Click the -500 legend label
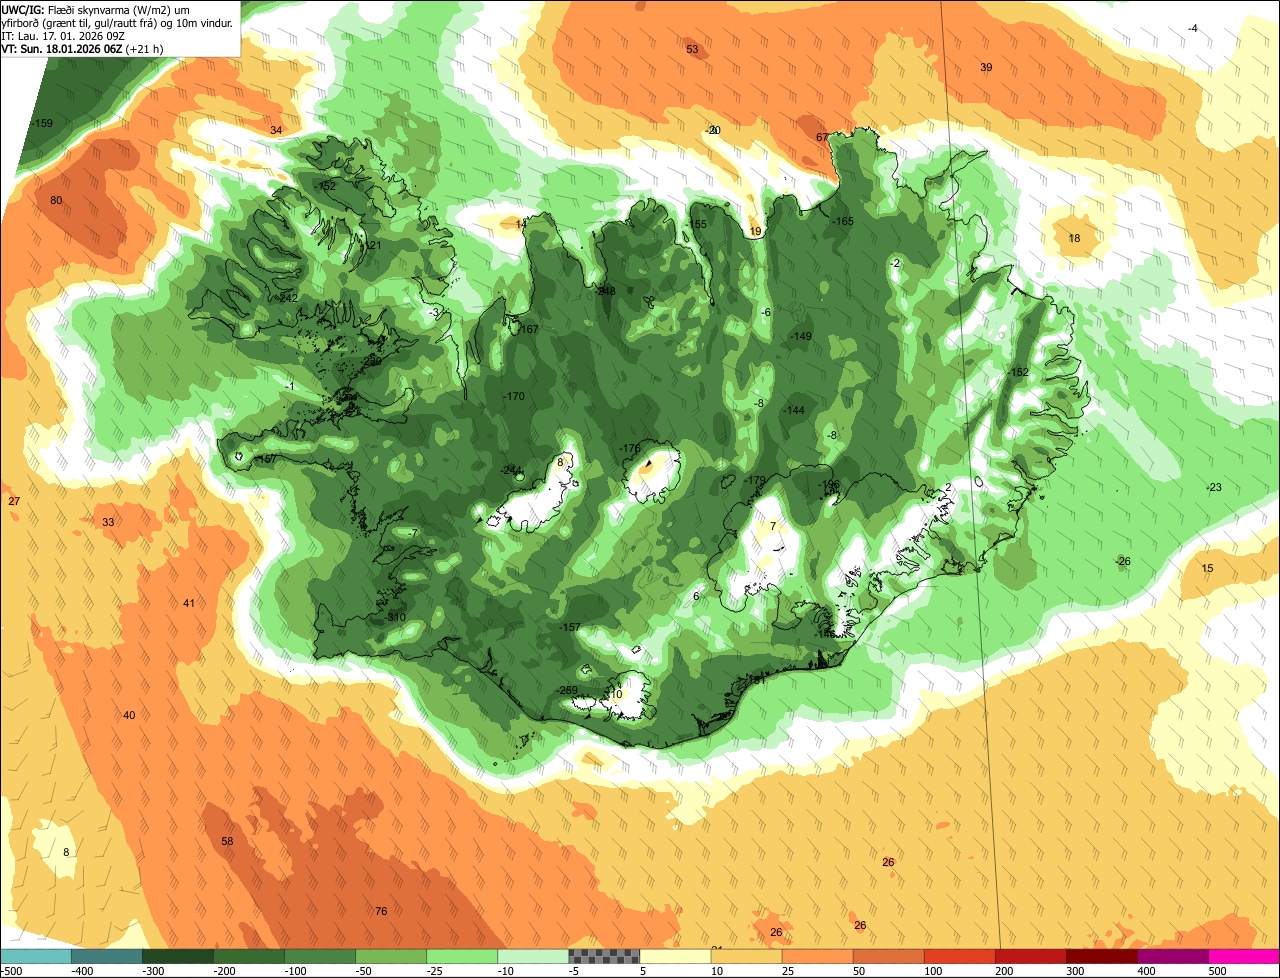The width and height of the screenshot is (1280, 978). point(11,971)
